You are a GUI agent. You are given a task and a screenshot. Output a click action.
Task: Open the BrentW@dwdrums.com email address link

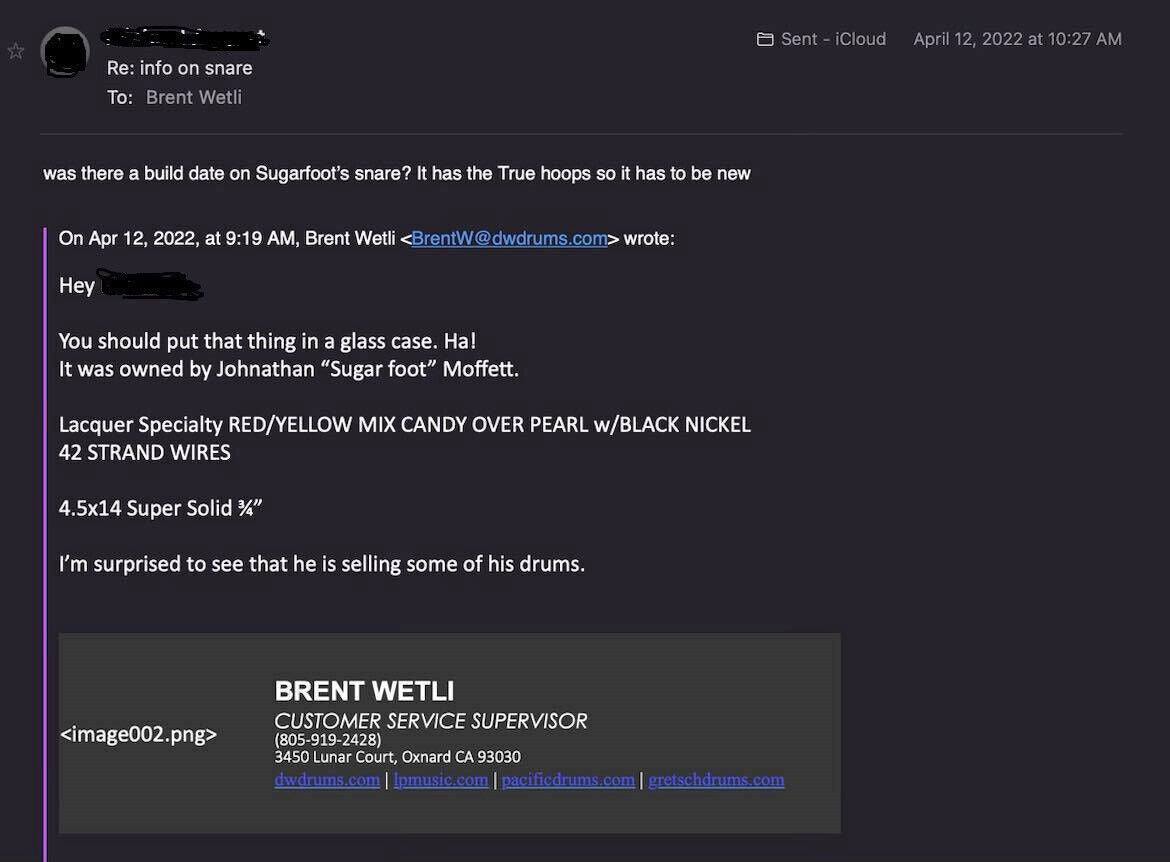click(509, 238)
